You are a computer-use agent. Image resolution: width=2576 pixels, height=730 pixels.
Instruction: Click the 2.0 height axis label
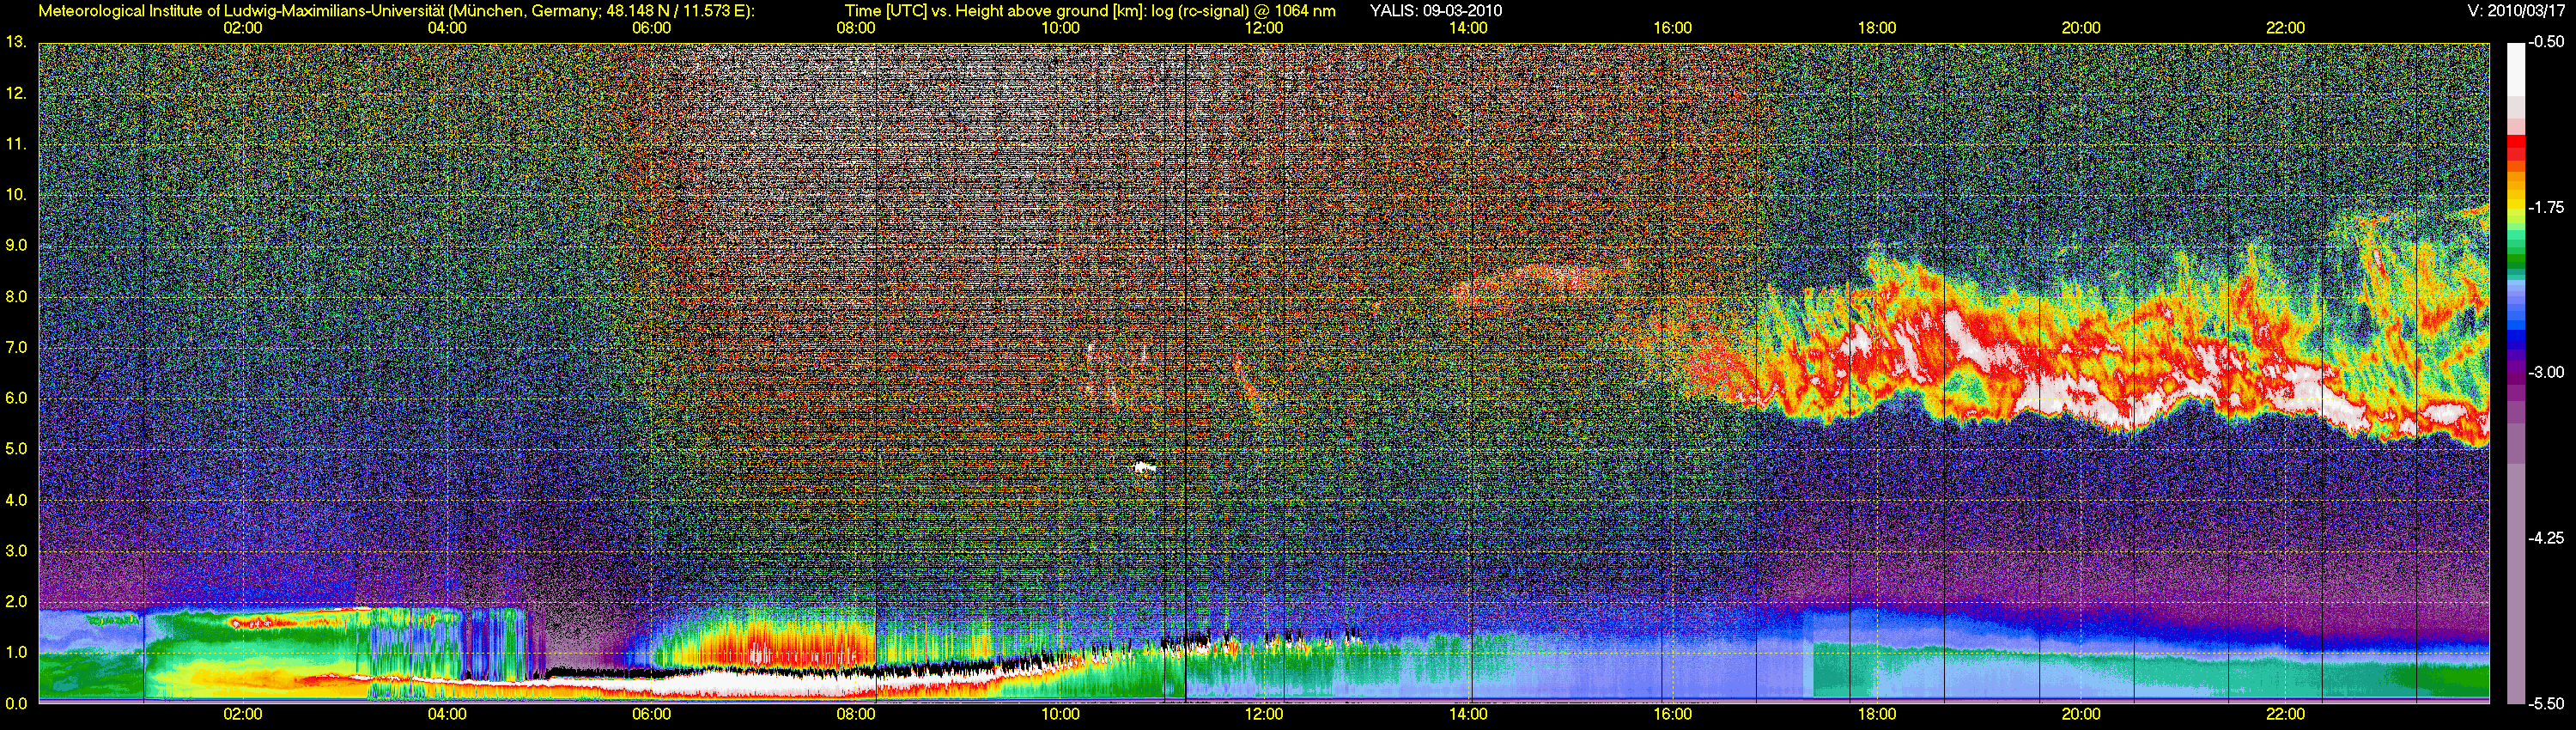[16, 601]
